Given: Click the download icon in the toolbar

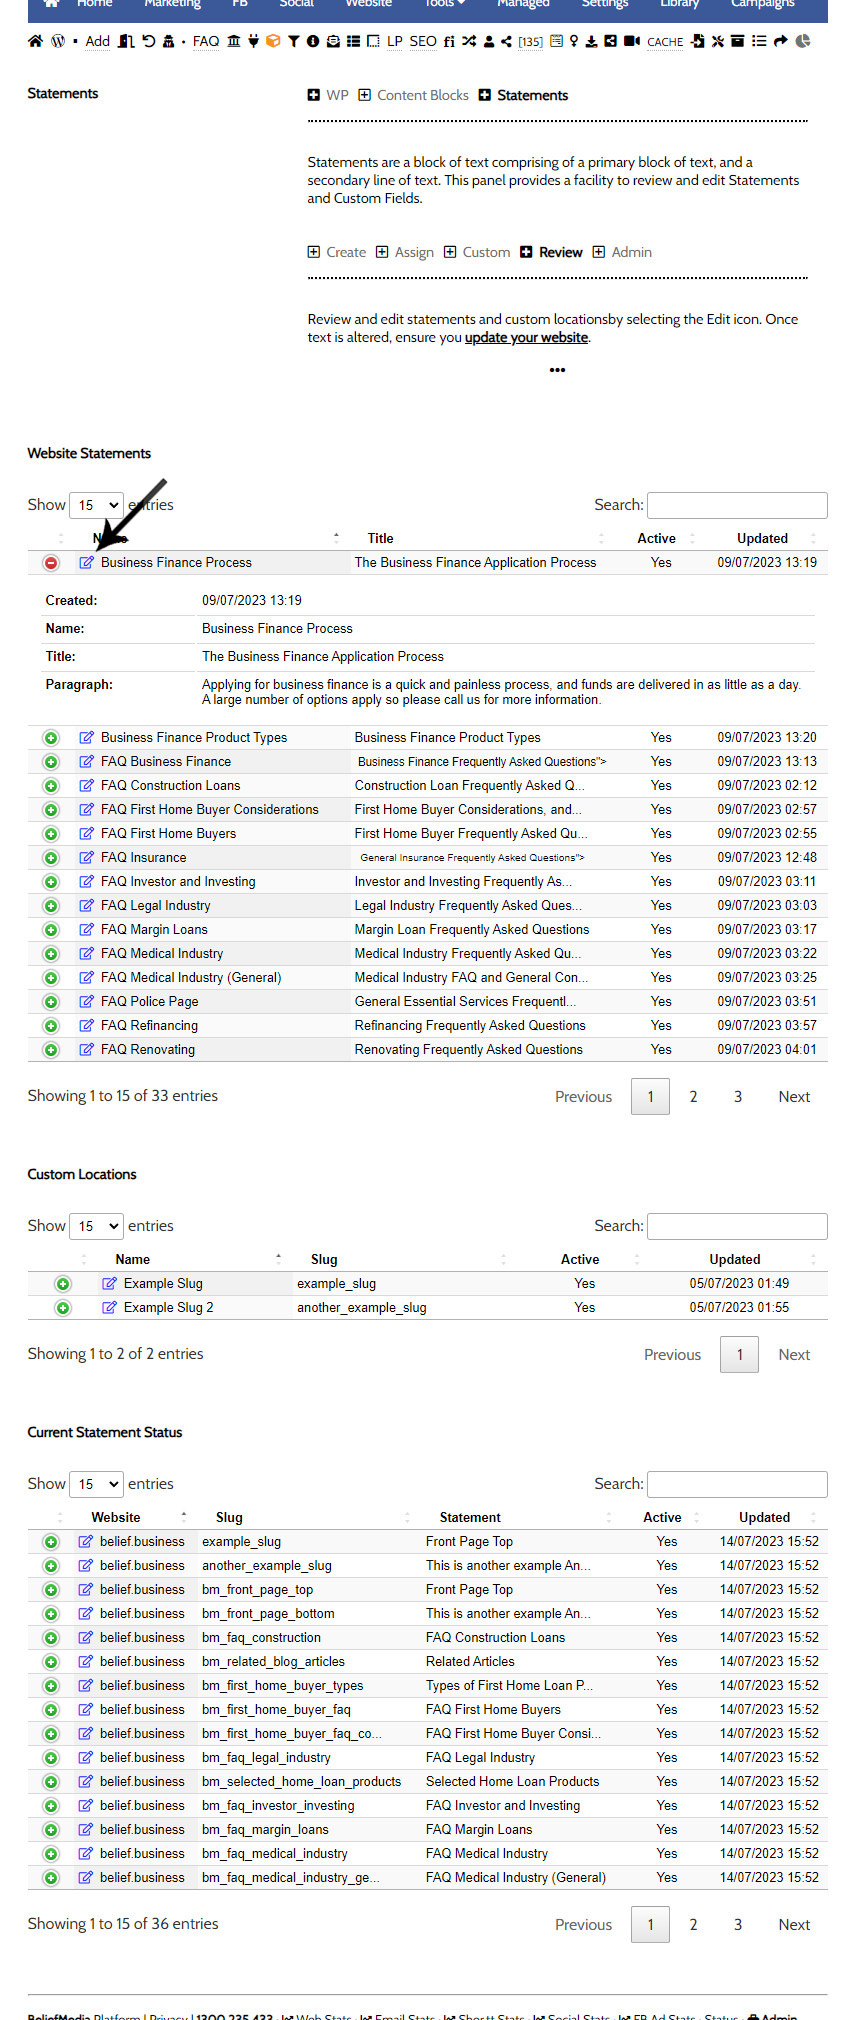Looking at the screenshot, I should pos(591,41).
